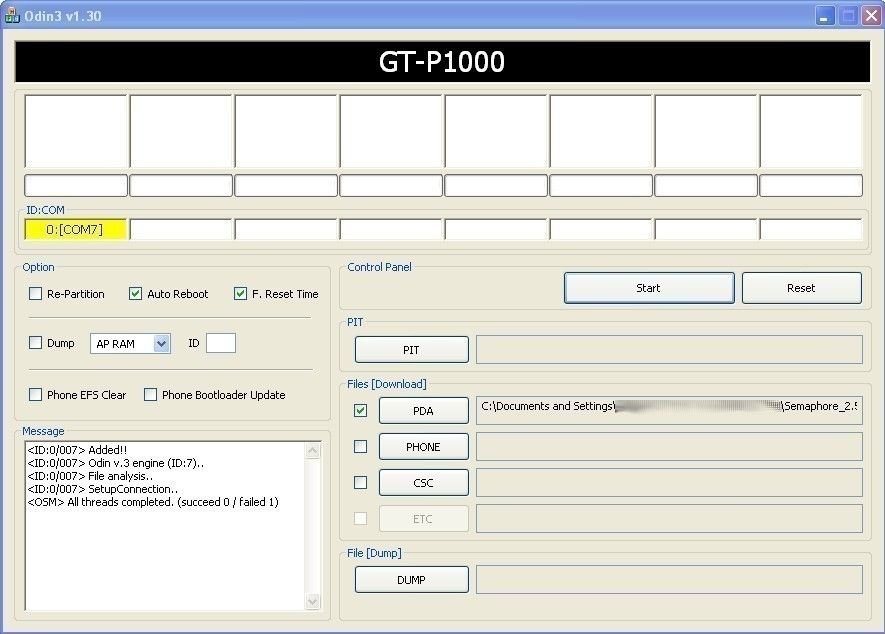
Task: Click the PHONE file button
Action: (423, 447)
